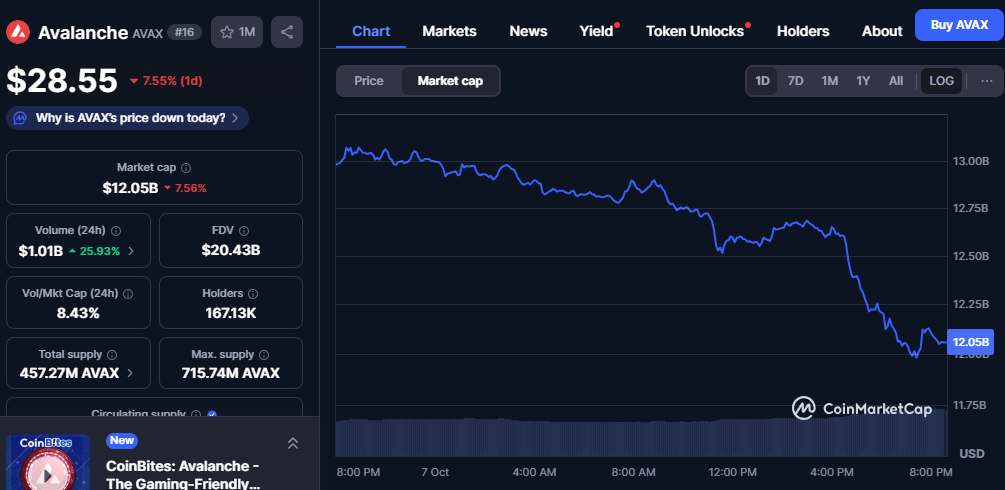Toggle the LOG scale button
Screen dimensions: 1005x490
(x=941, y=81)
